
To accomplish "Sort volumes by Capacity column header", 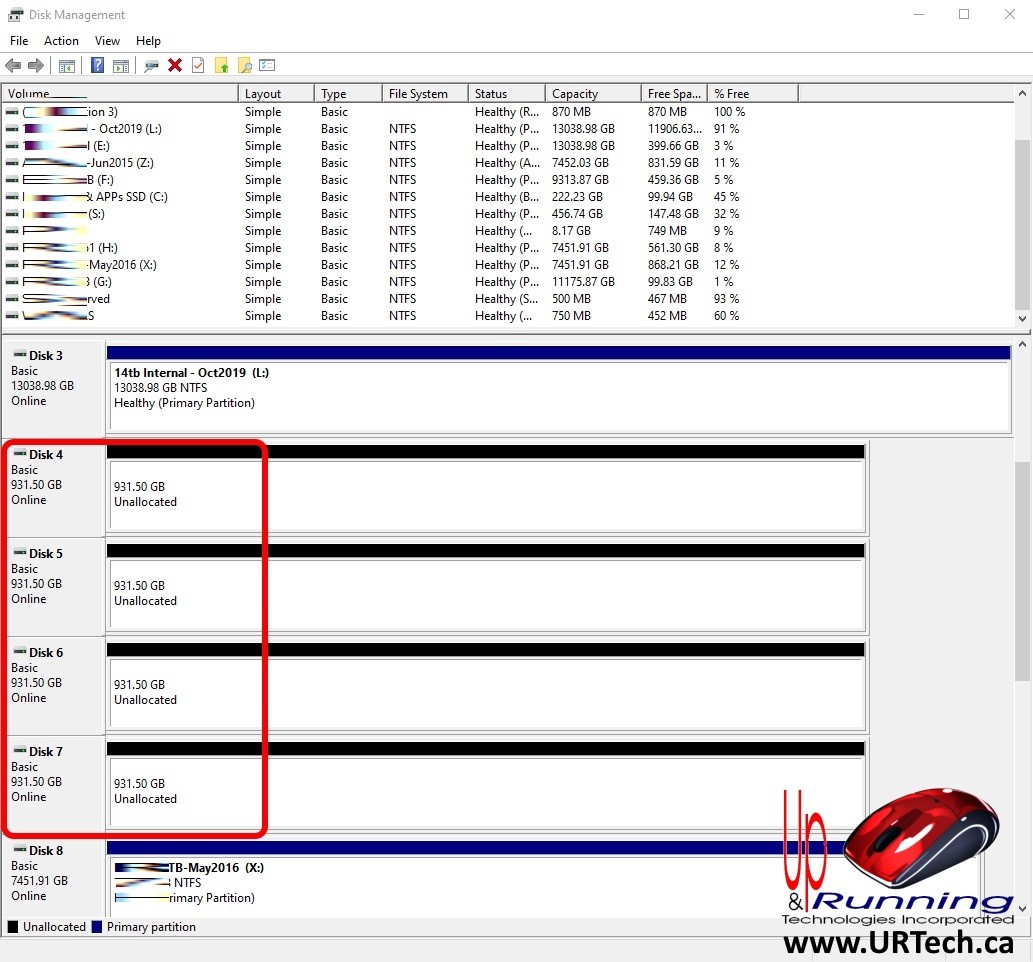I will click(592, 94).
